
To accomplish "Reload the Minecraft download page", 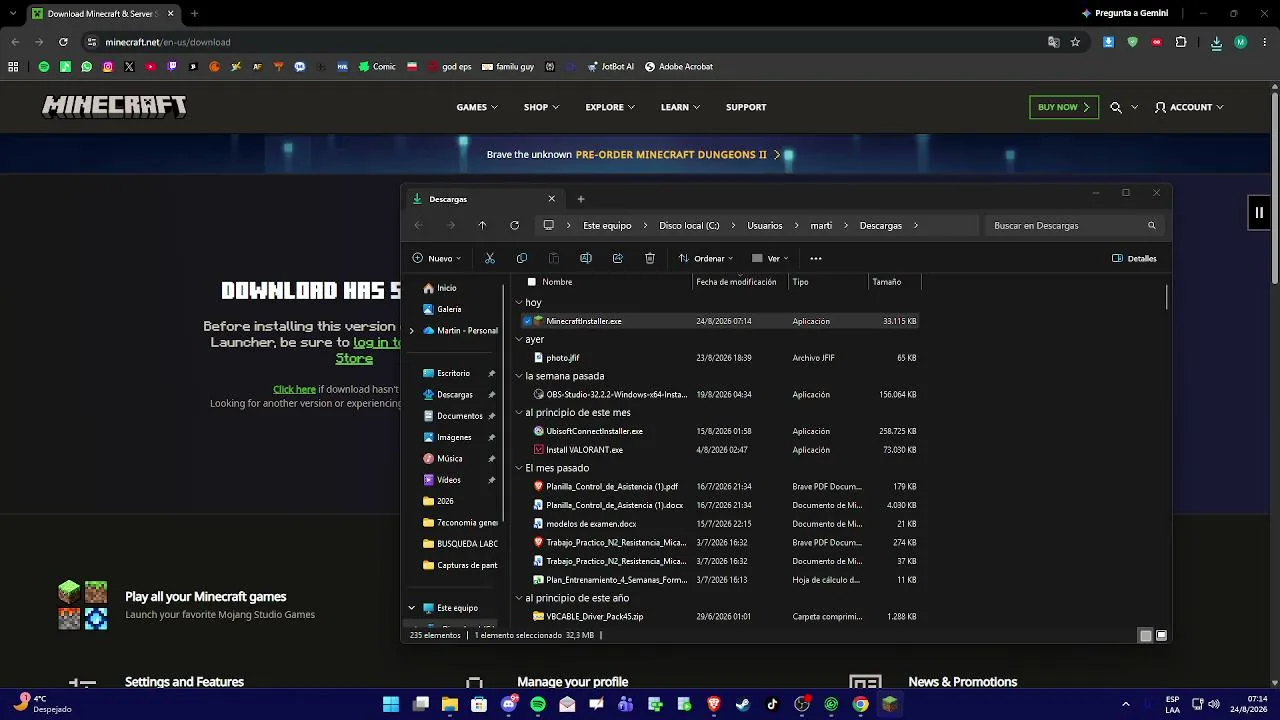I will (63, 42).
